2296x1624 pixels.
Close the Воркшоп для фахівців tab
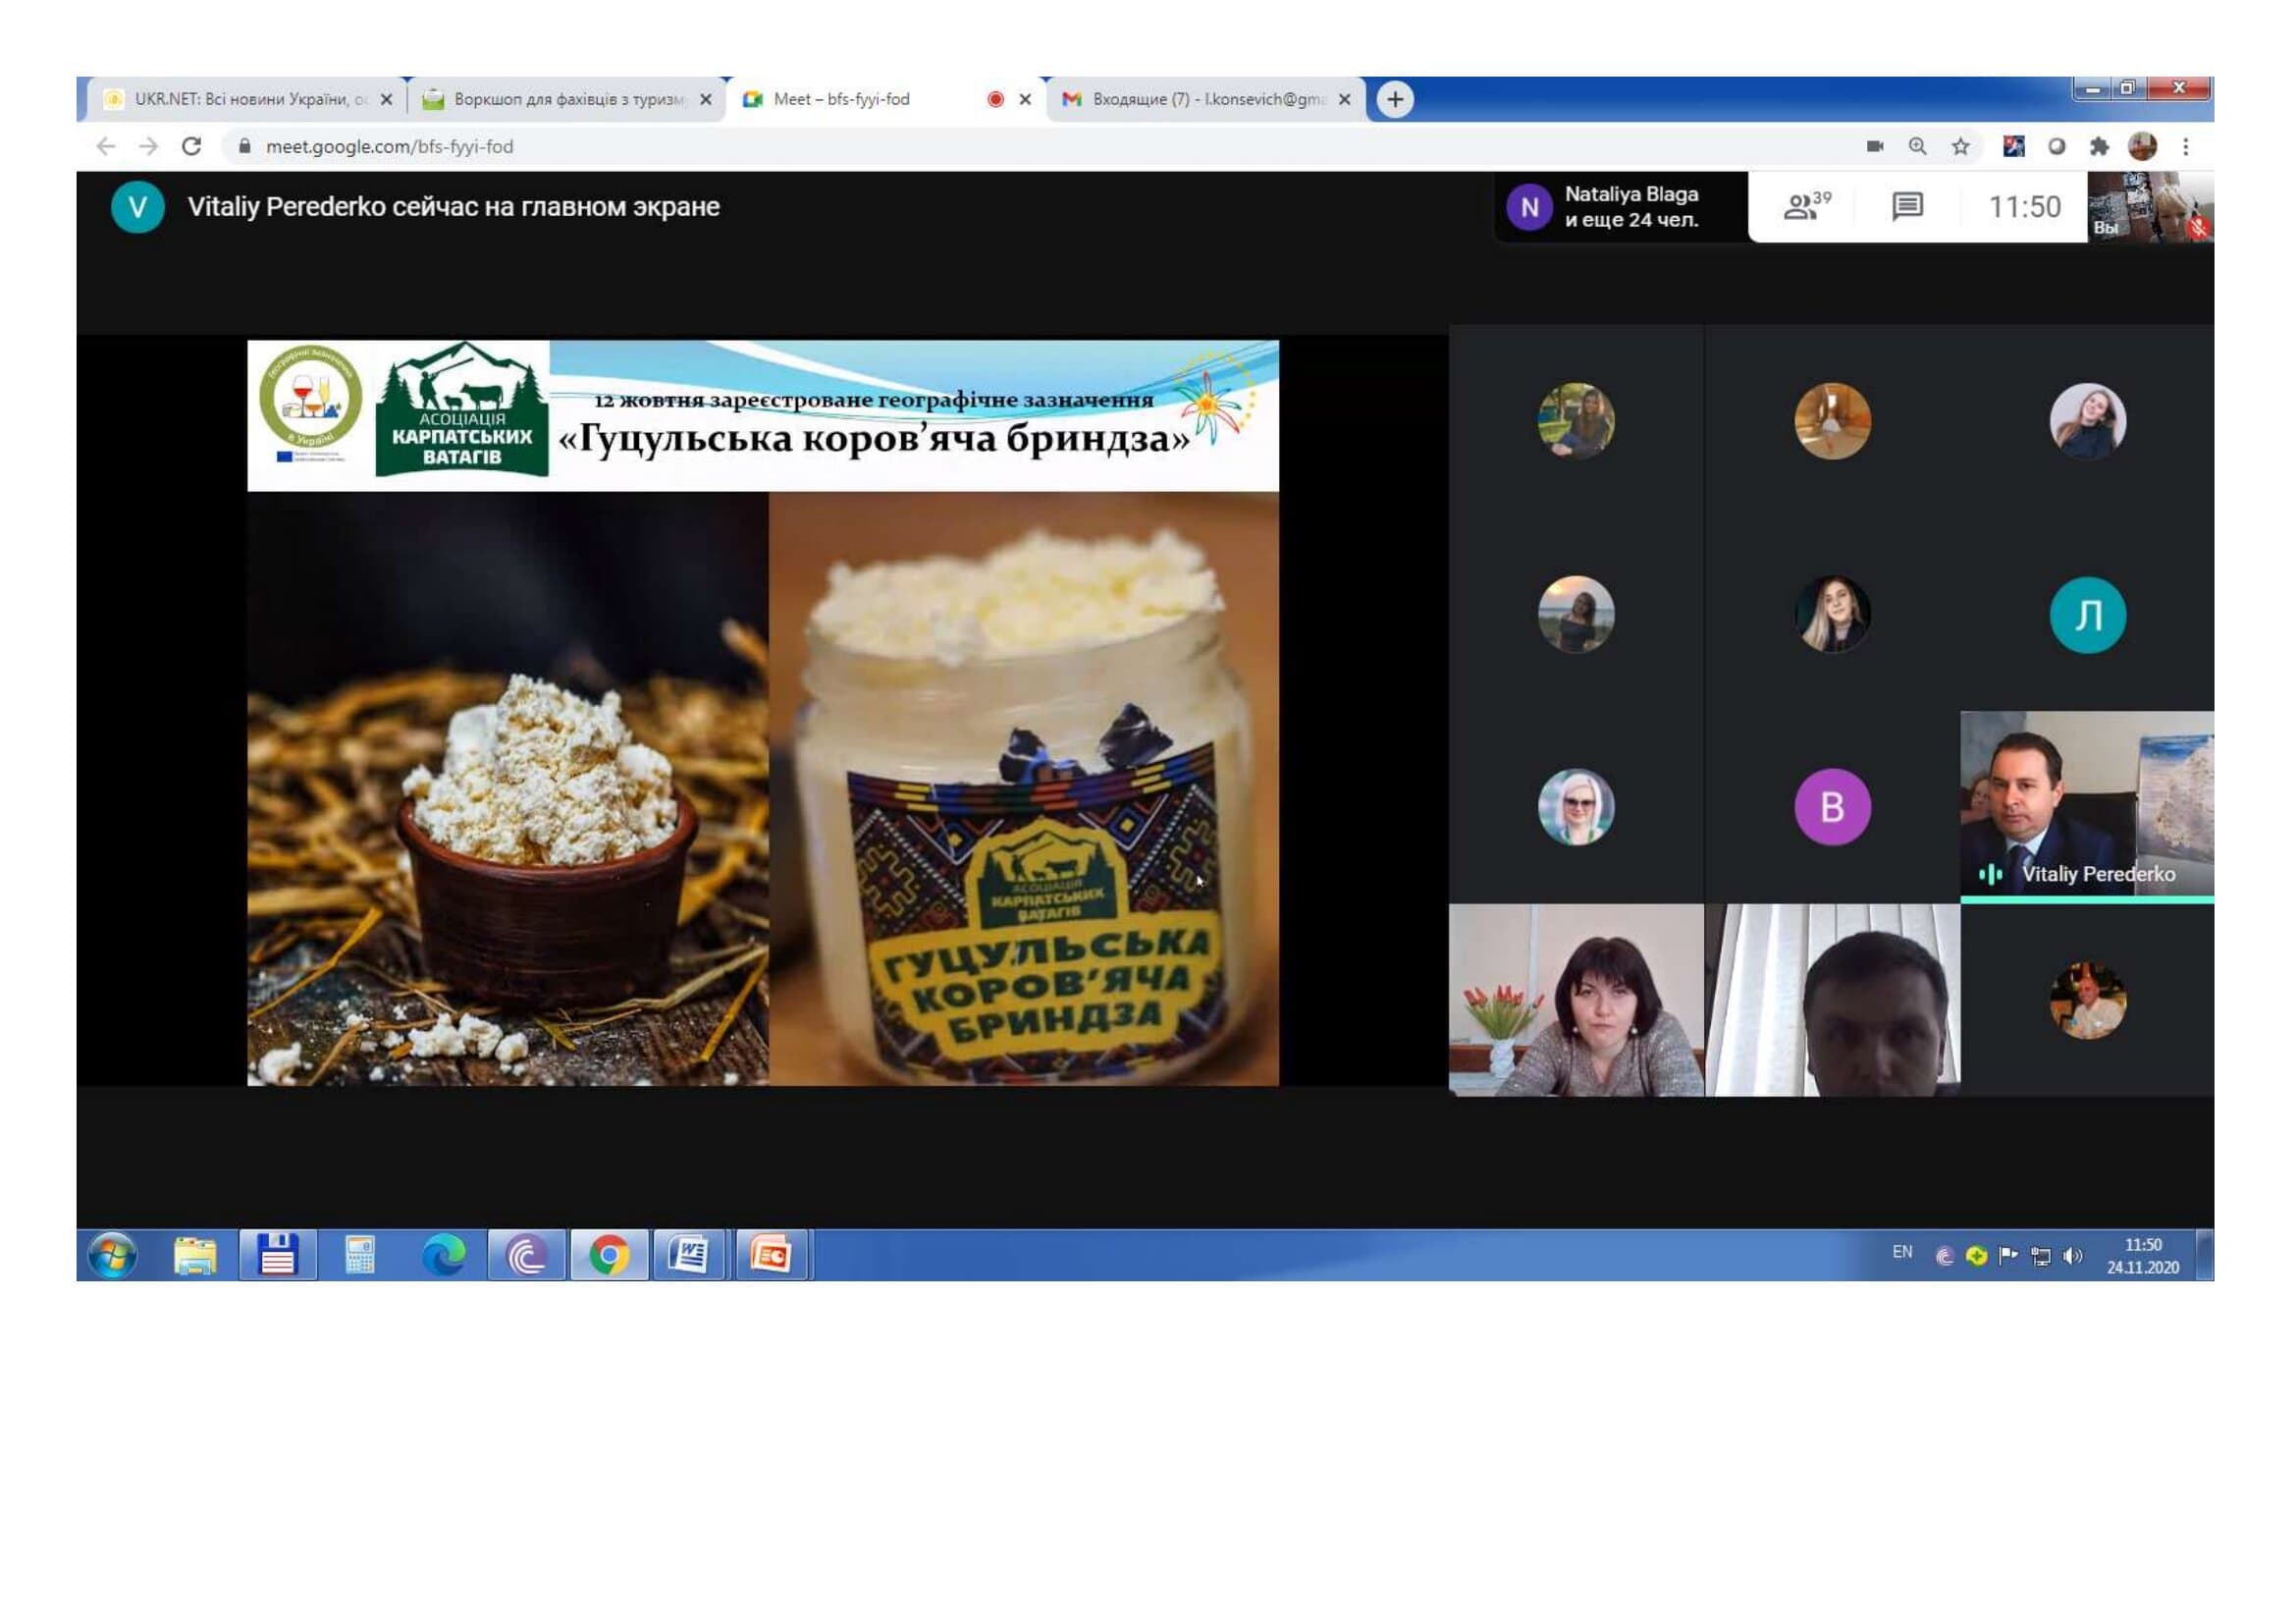tap(706, 99)
